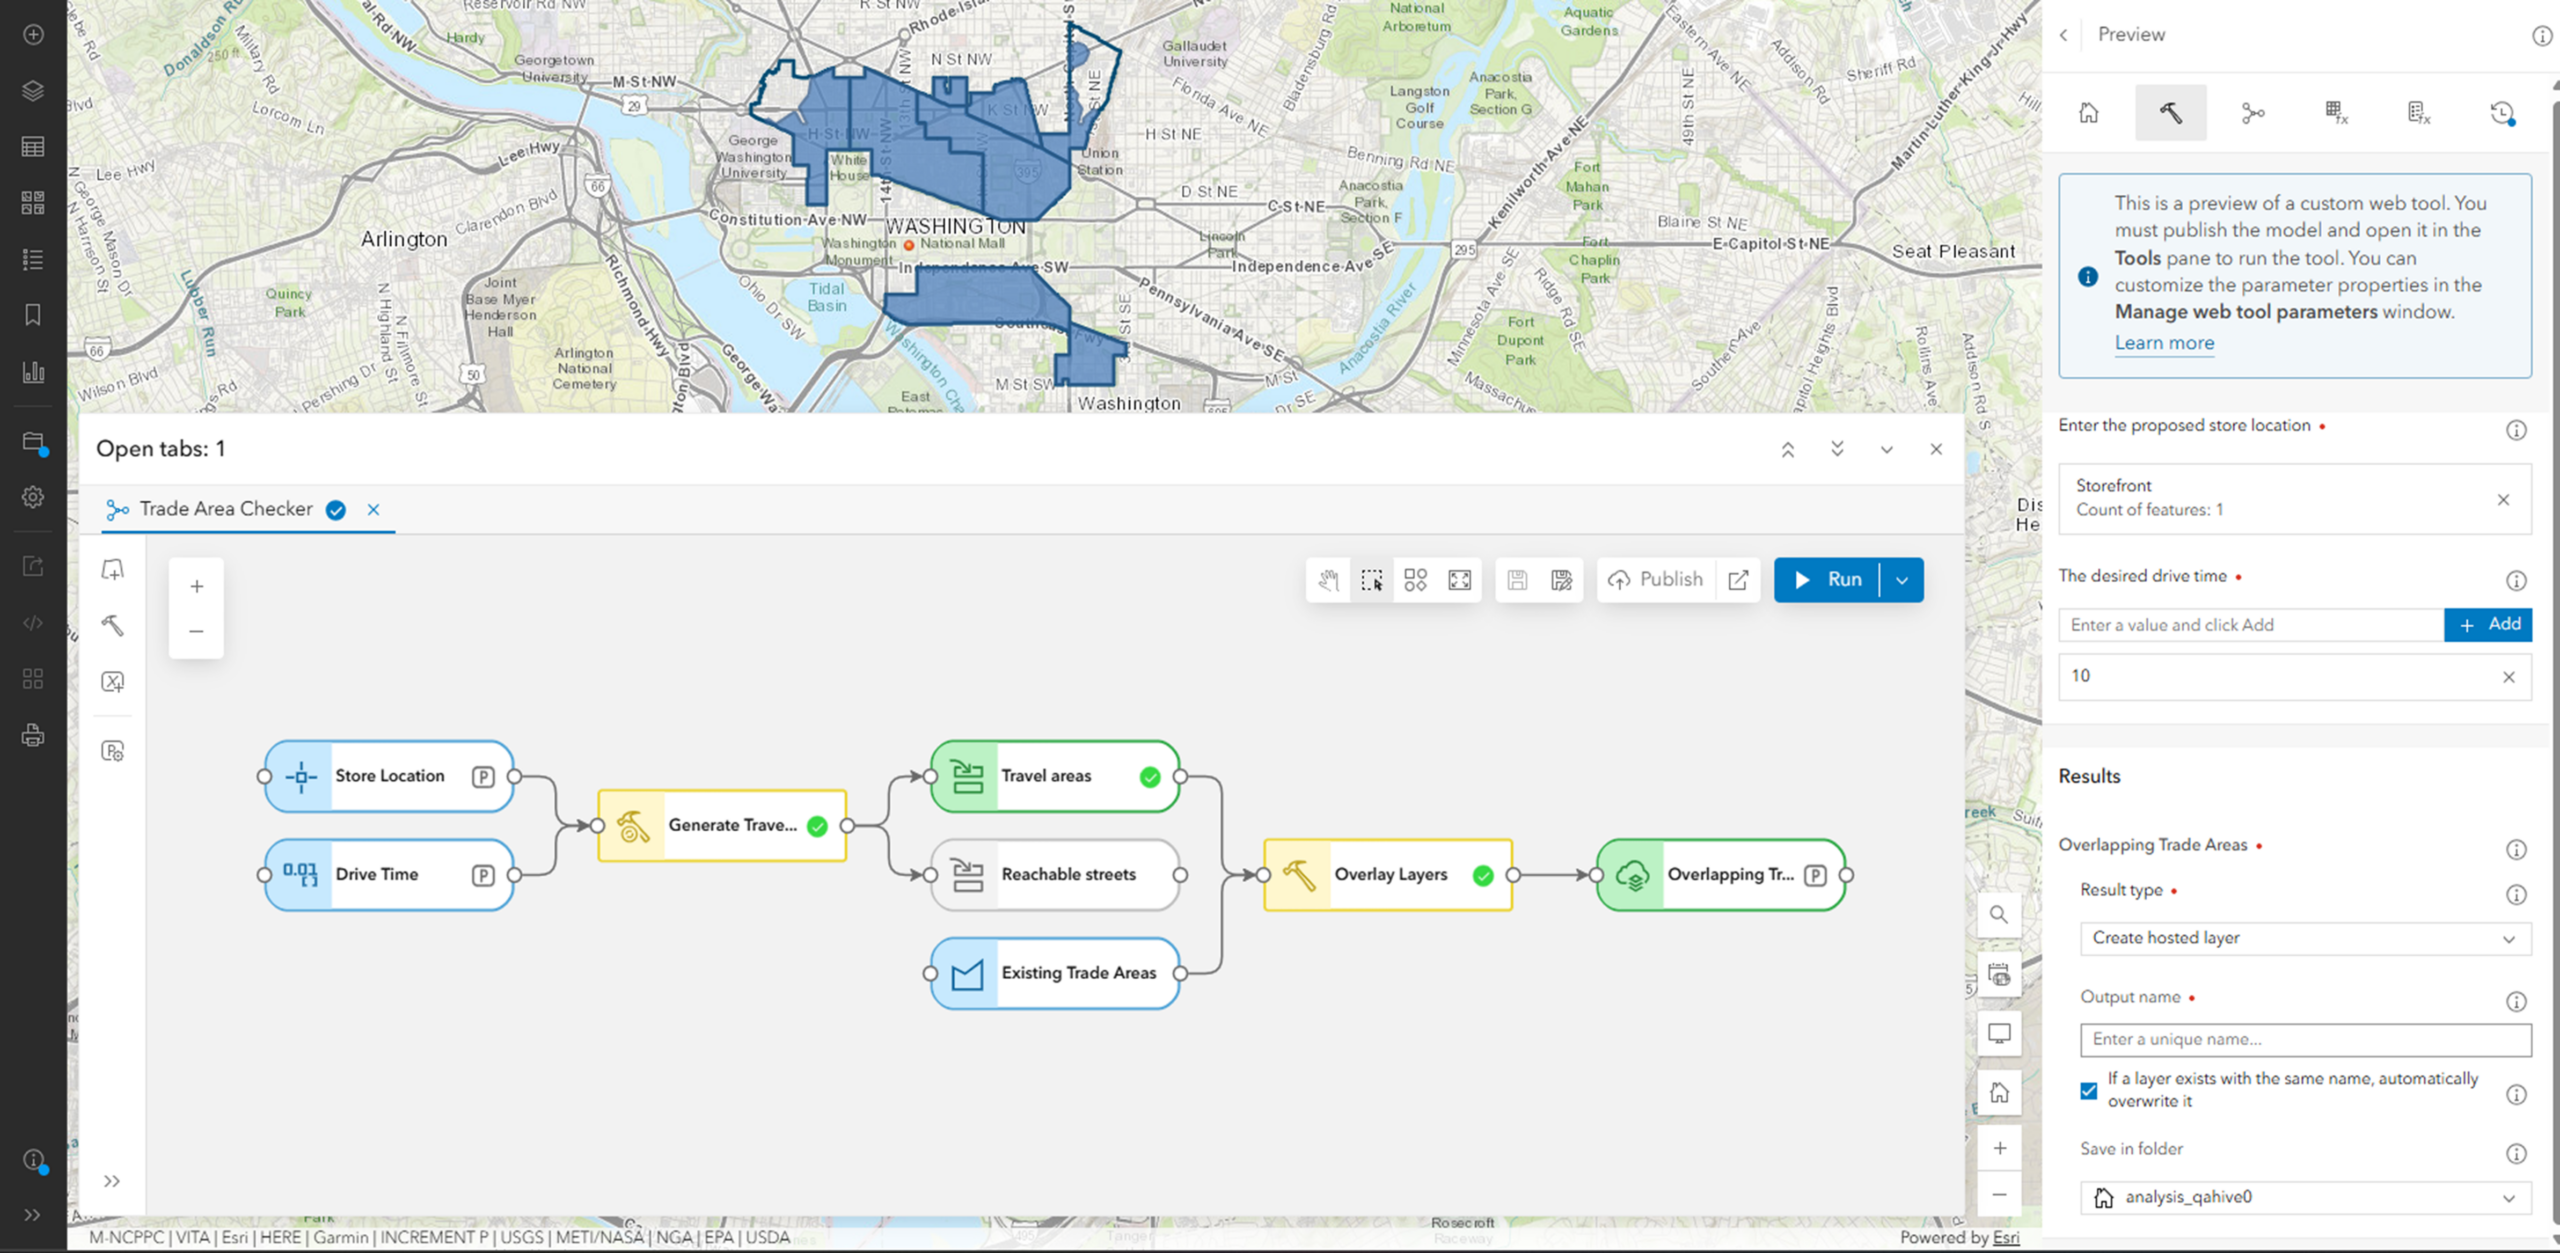2560x1253 pixels.
Task: Click the fit to window icon
Action: coord(1459,580)
